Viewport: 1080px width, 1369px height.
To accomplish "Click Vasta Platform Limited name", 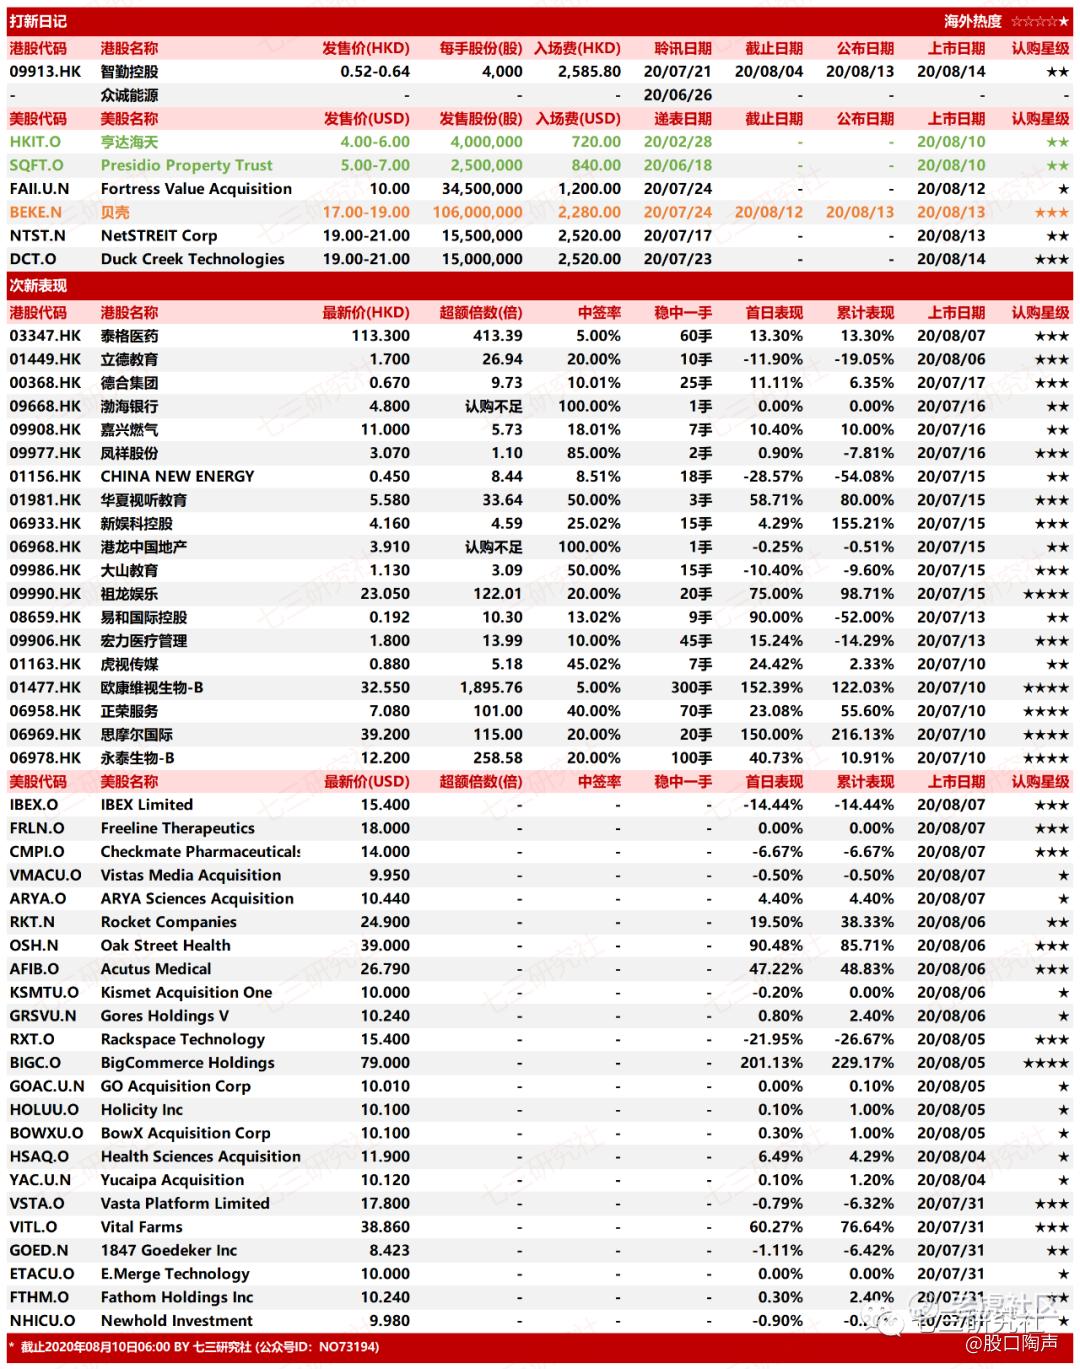I will 185,1204.
